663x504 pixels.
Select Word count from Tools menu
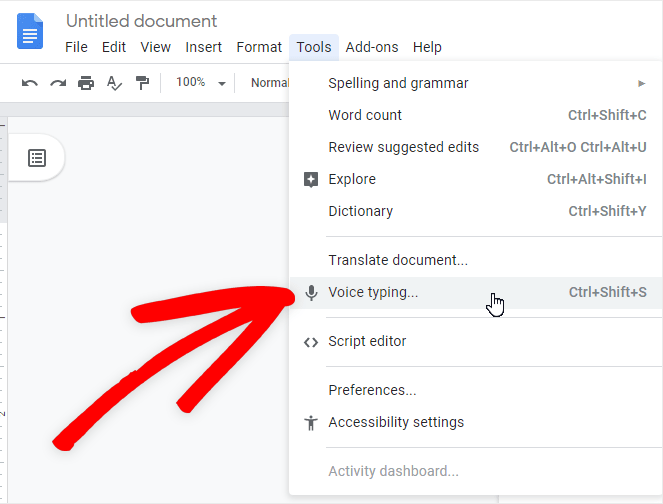click(365, 115)
